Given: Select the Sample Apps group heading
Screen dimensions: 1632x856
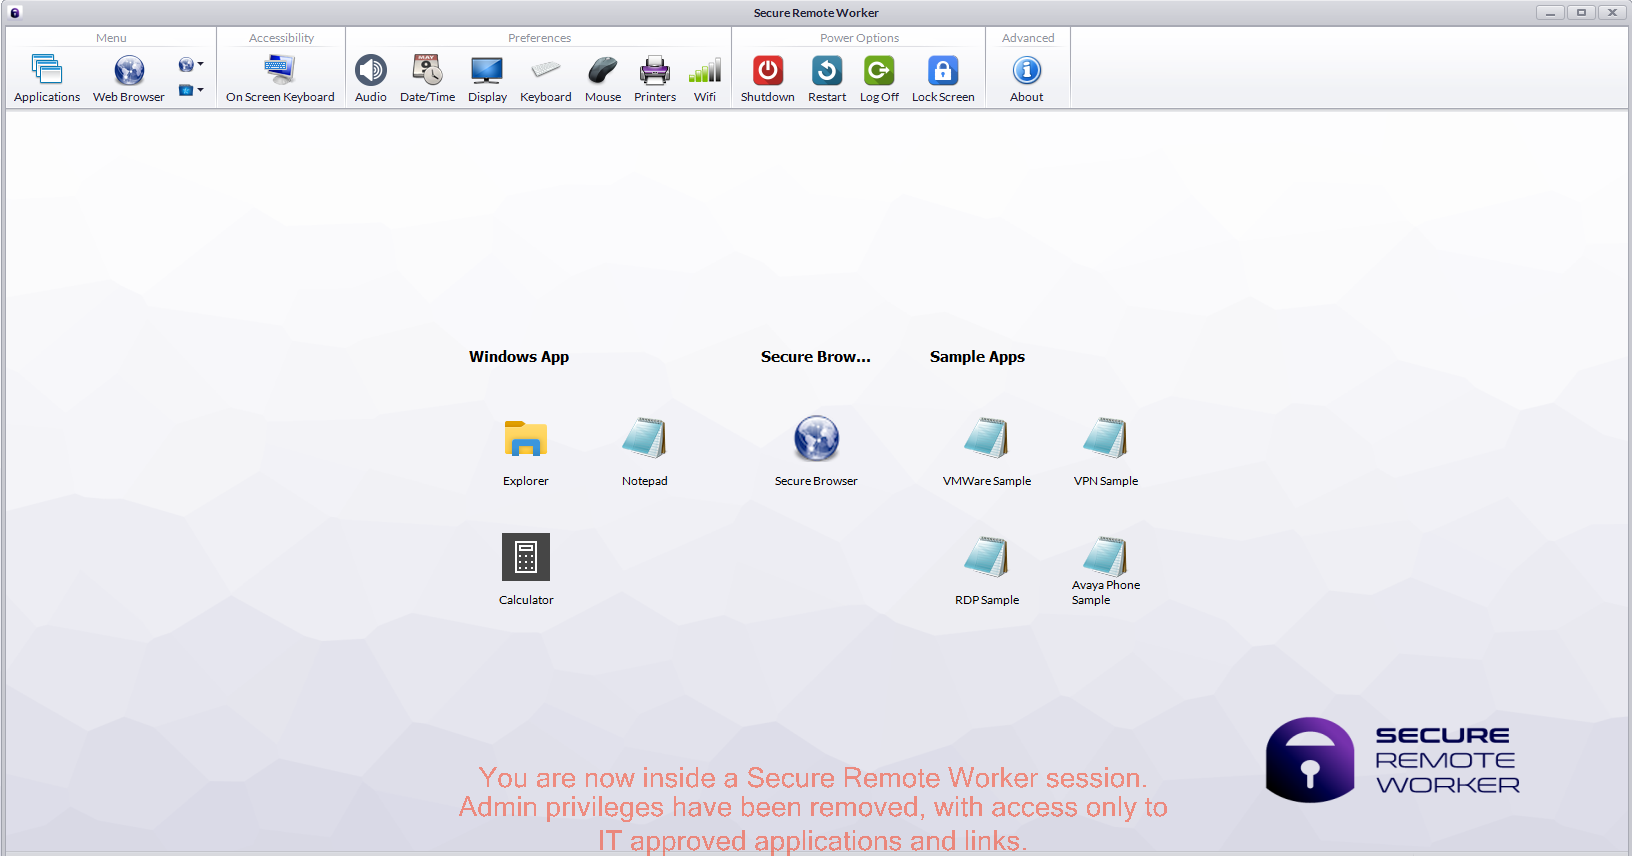Looking at the screenshot, I should click(x=978, y=357).
